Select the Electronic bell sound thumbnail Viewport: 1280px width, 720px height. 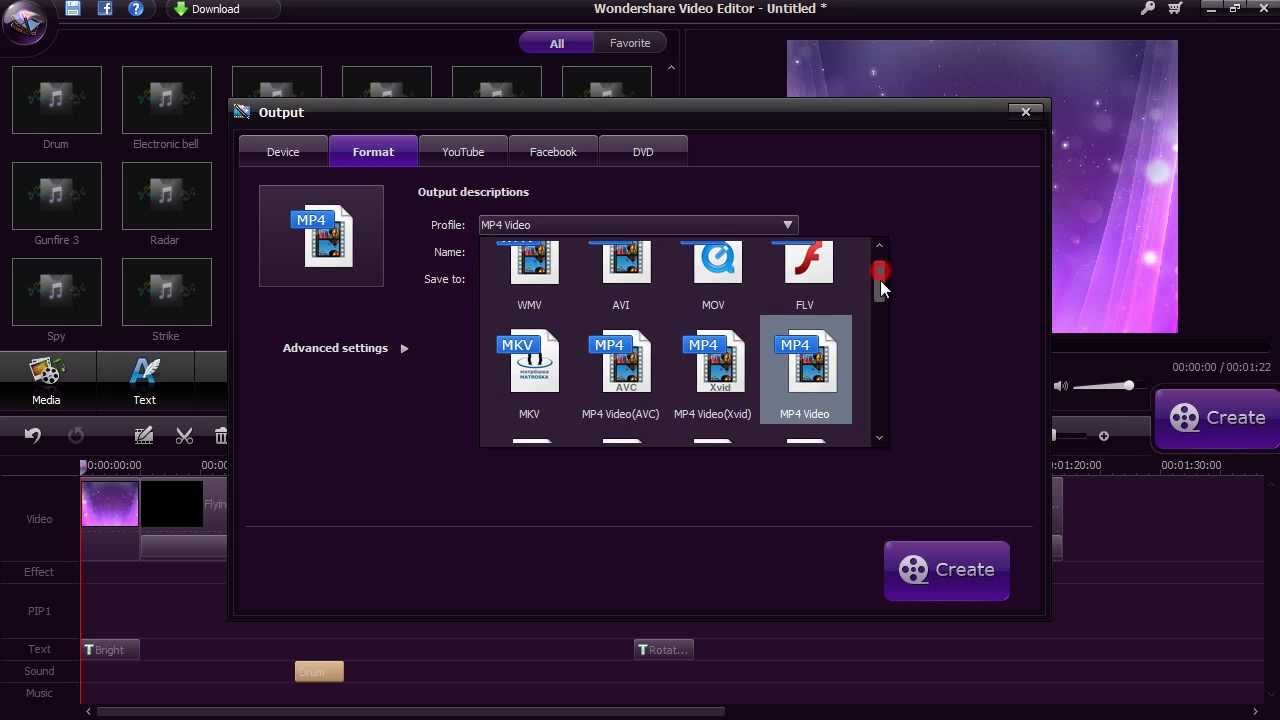pyautogui.click(x=167, y=100)
